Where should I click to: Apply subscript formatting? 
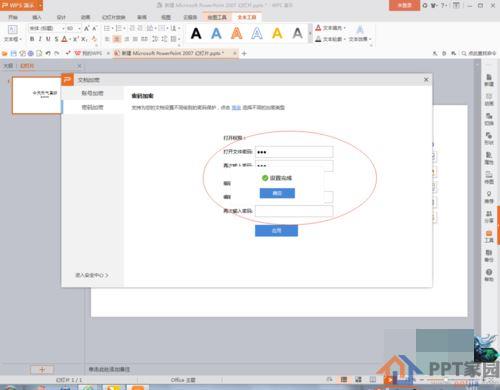[84, 39]
